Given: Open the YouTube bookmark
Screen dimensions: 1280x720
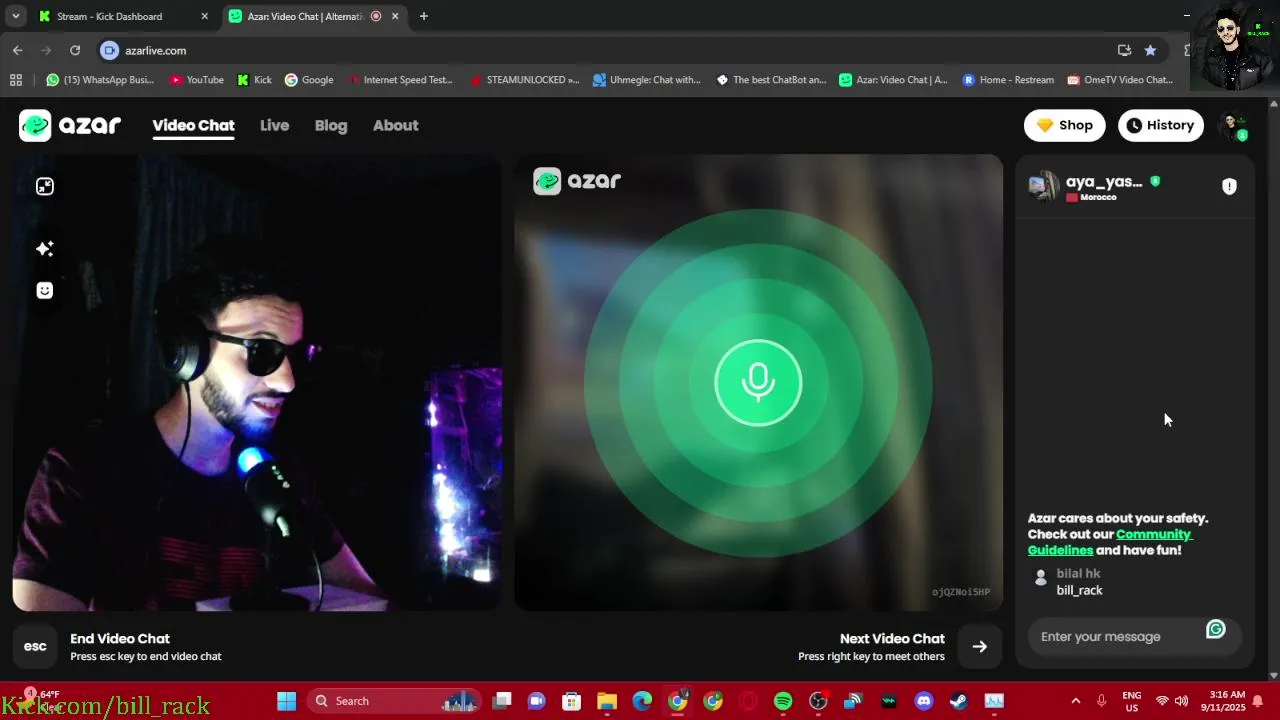Looking at the screenshot, I should coord(196,80).
